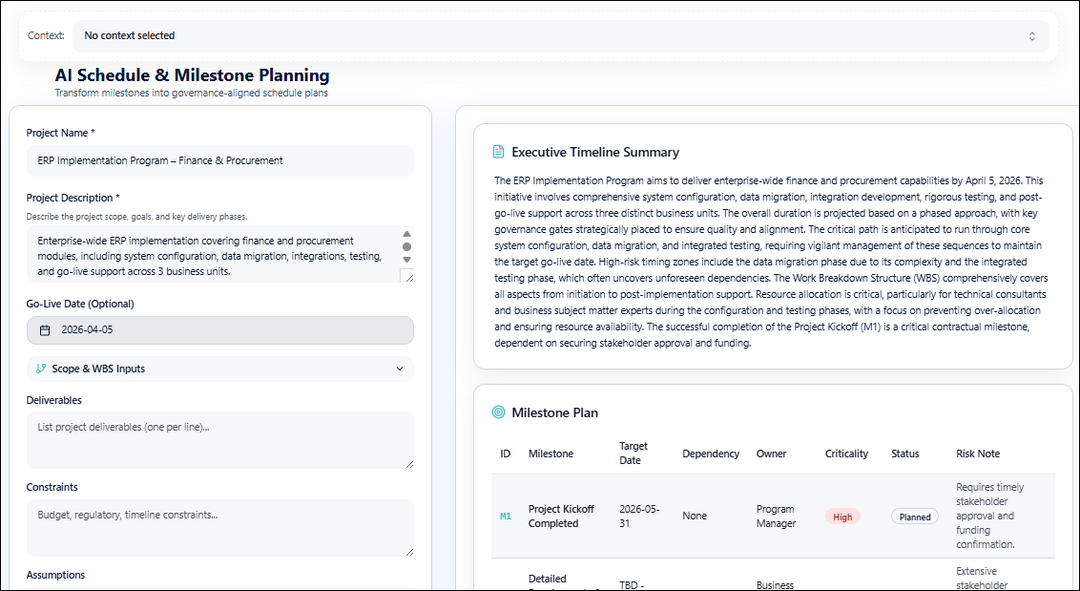Click into the Constraints textarea
Viewport: 1080px width, 591px height.
point(220,528)
